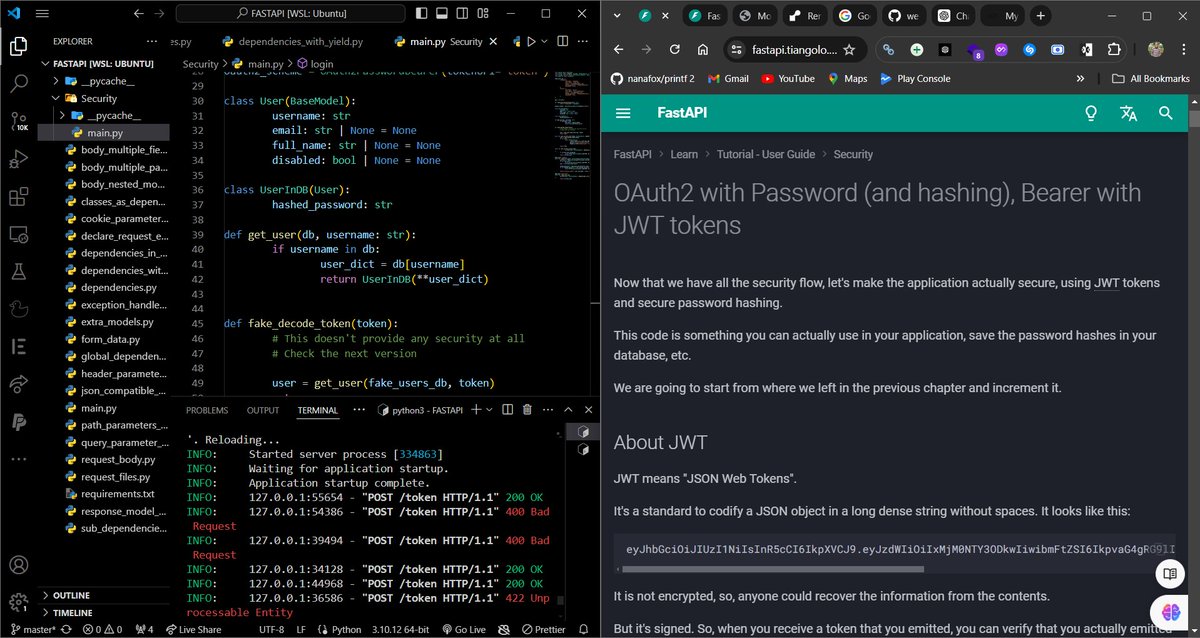Image resolution: width=1200 pixels, height=638 pixels.
Task: Toggle light/dark theme lightbulb on FastAPI docs
Action: pyautogui.click(x=1092, y=113)
